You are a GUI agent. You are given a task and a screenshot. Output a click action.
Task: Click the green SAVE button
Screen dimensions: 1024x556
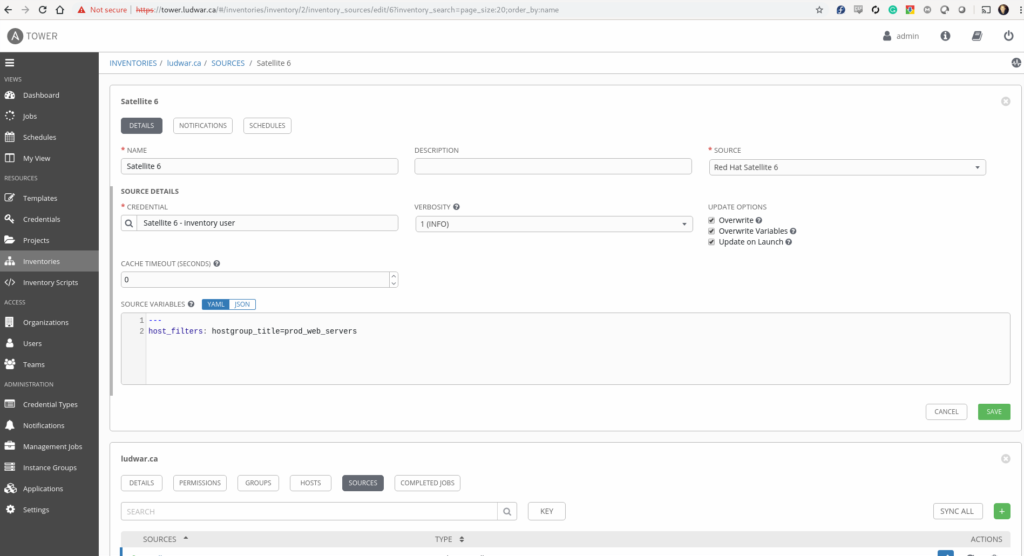tap(994, 412)
